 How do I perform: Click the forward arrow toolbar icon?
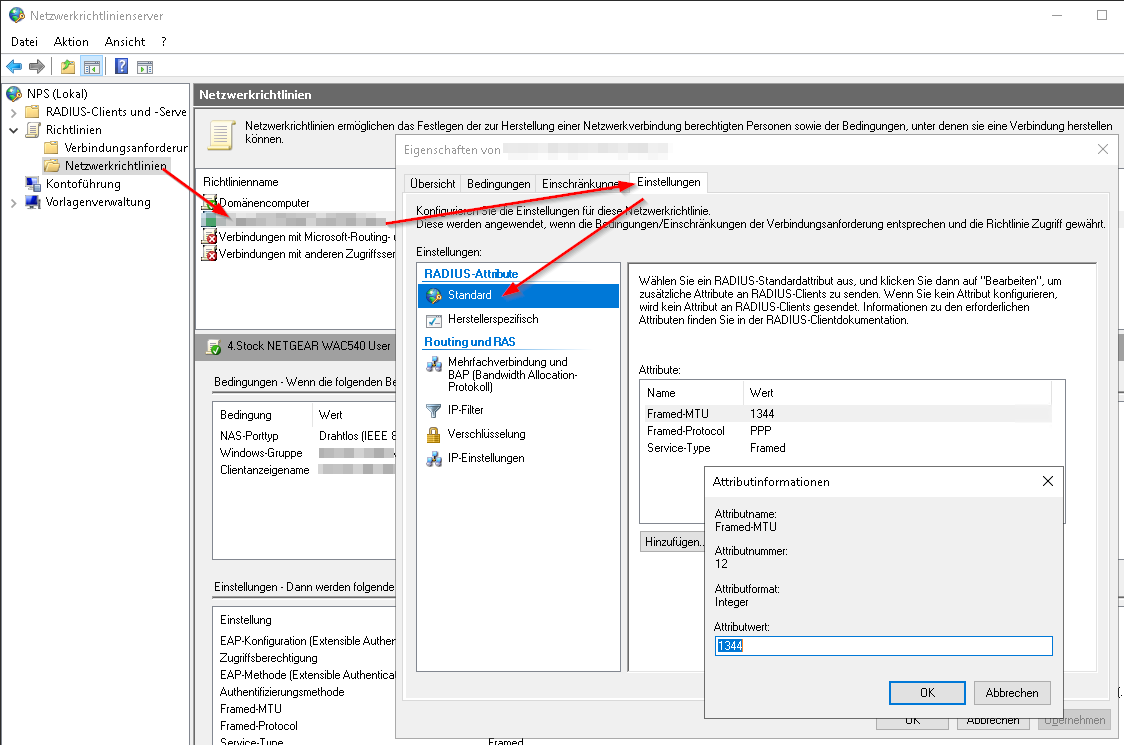[x=37, y=67]
